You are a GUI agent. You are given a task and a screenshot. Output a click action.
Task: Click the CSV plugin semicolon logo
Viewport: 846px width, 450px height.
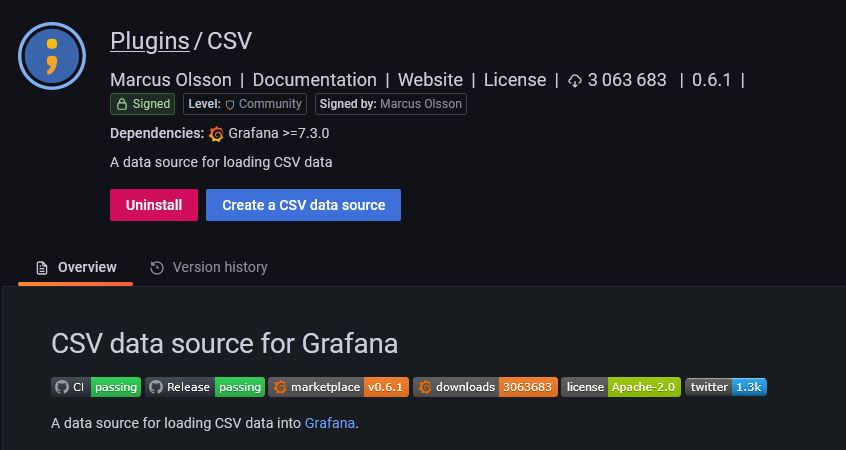pyautogui.click(x=52, y=56)
